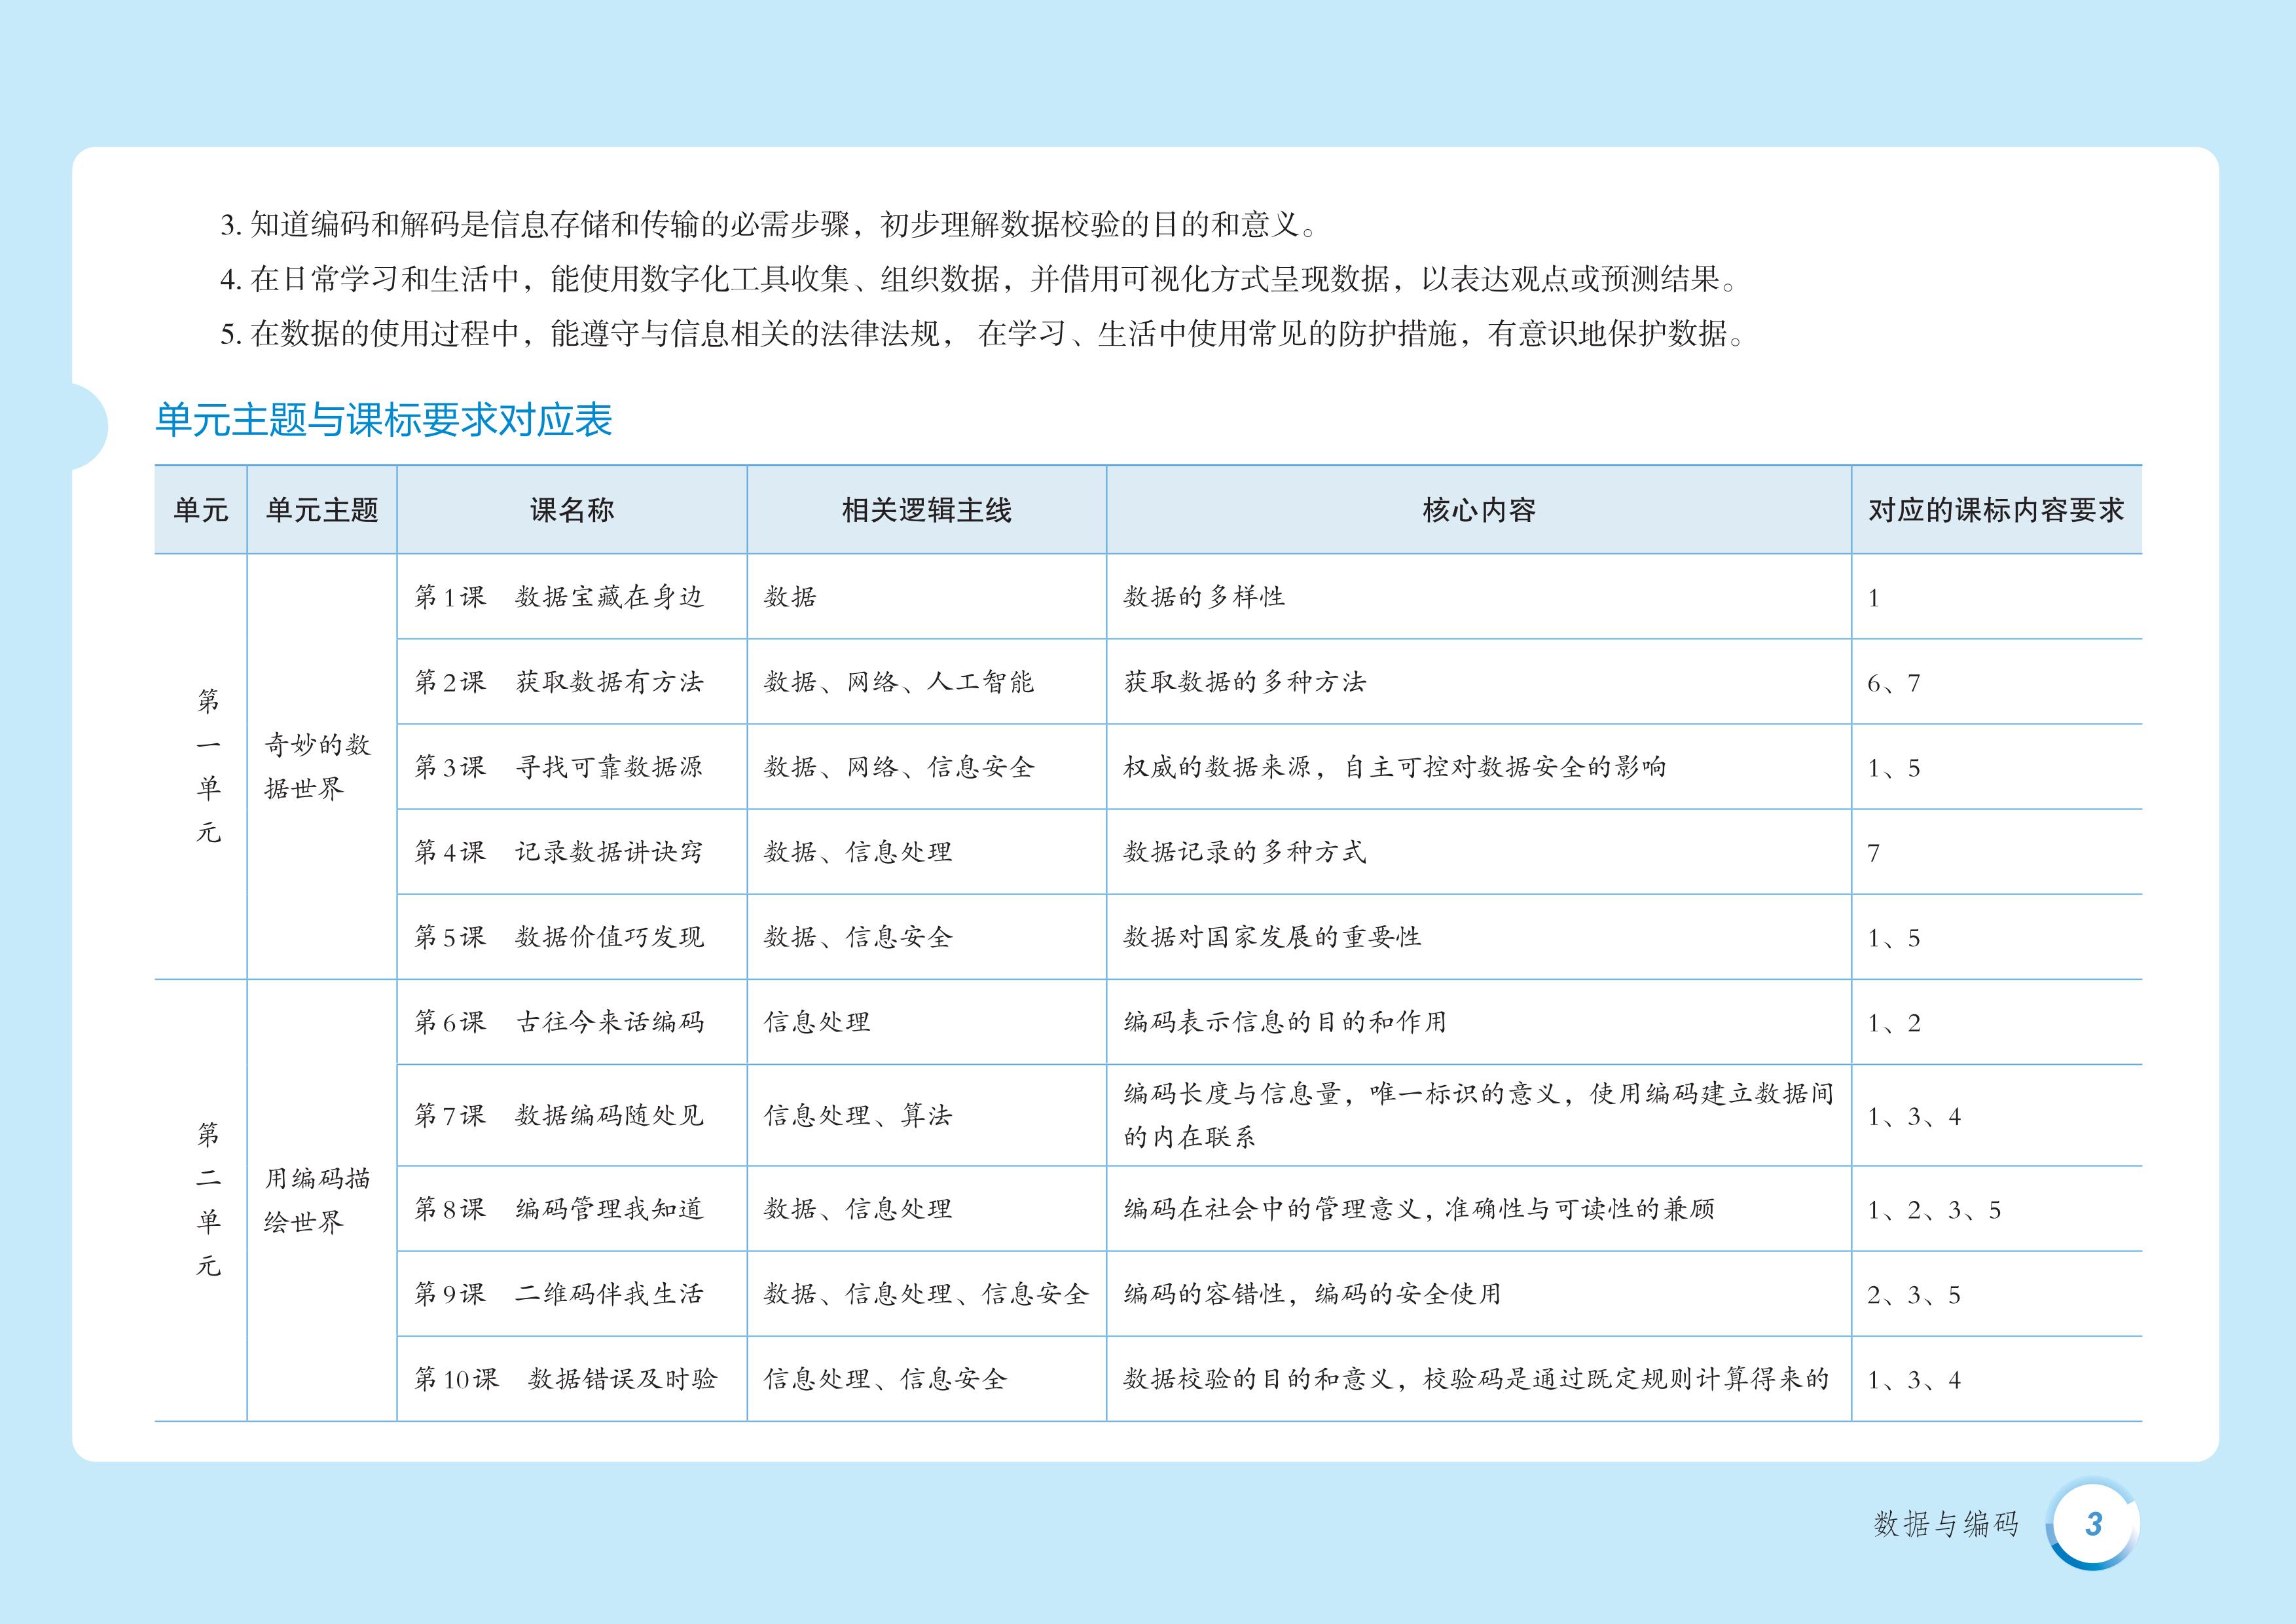Select the 第2课 获取数据有方法 cell
Viewport: 2296px width, 1624px height.
559,682
